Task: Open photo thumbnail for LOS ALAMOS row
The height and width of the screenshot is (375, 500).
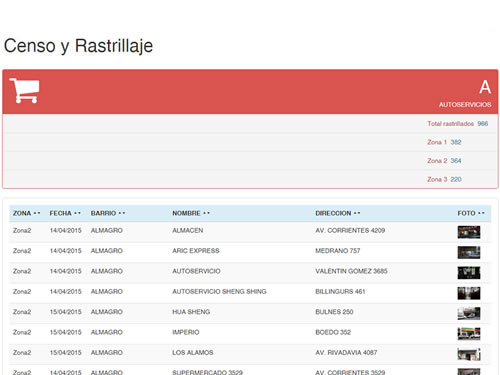Action: point(469,354)
